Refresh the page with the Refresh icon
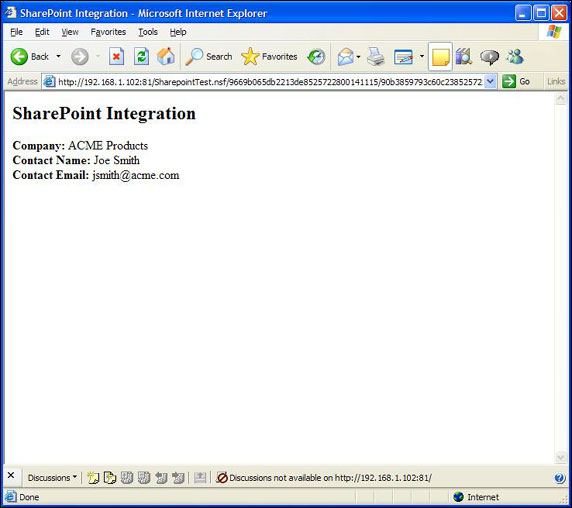Viewport: 572px width, 508px height. 141,57
